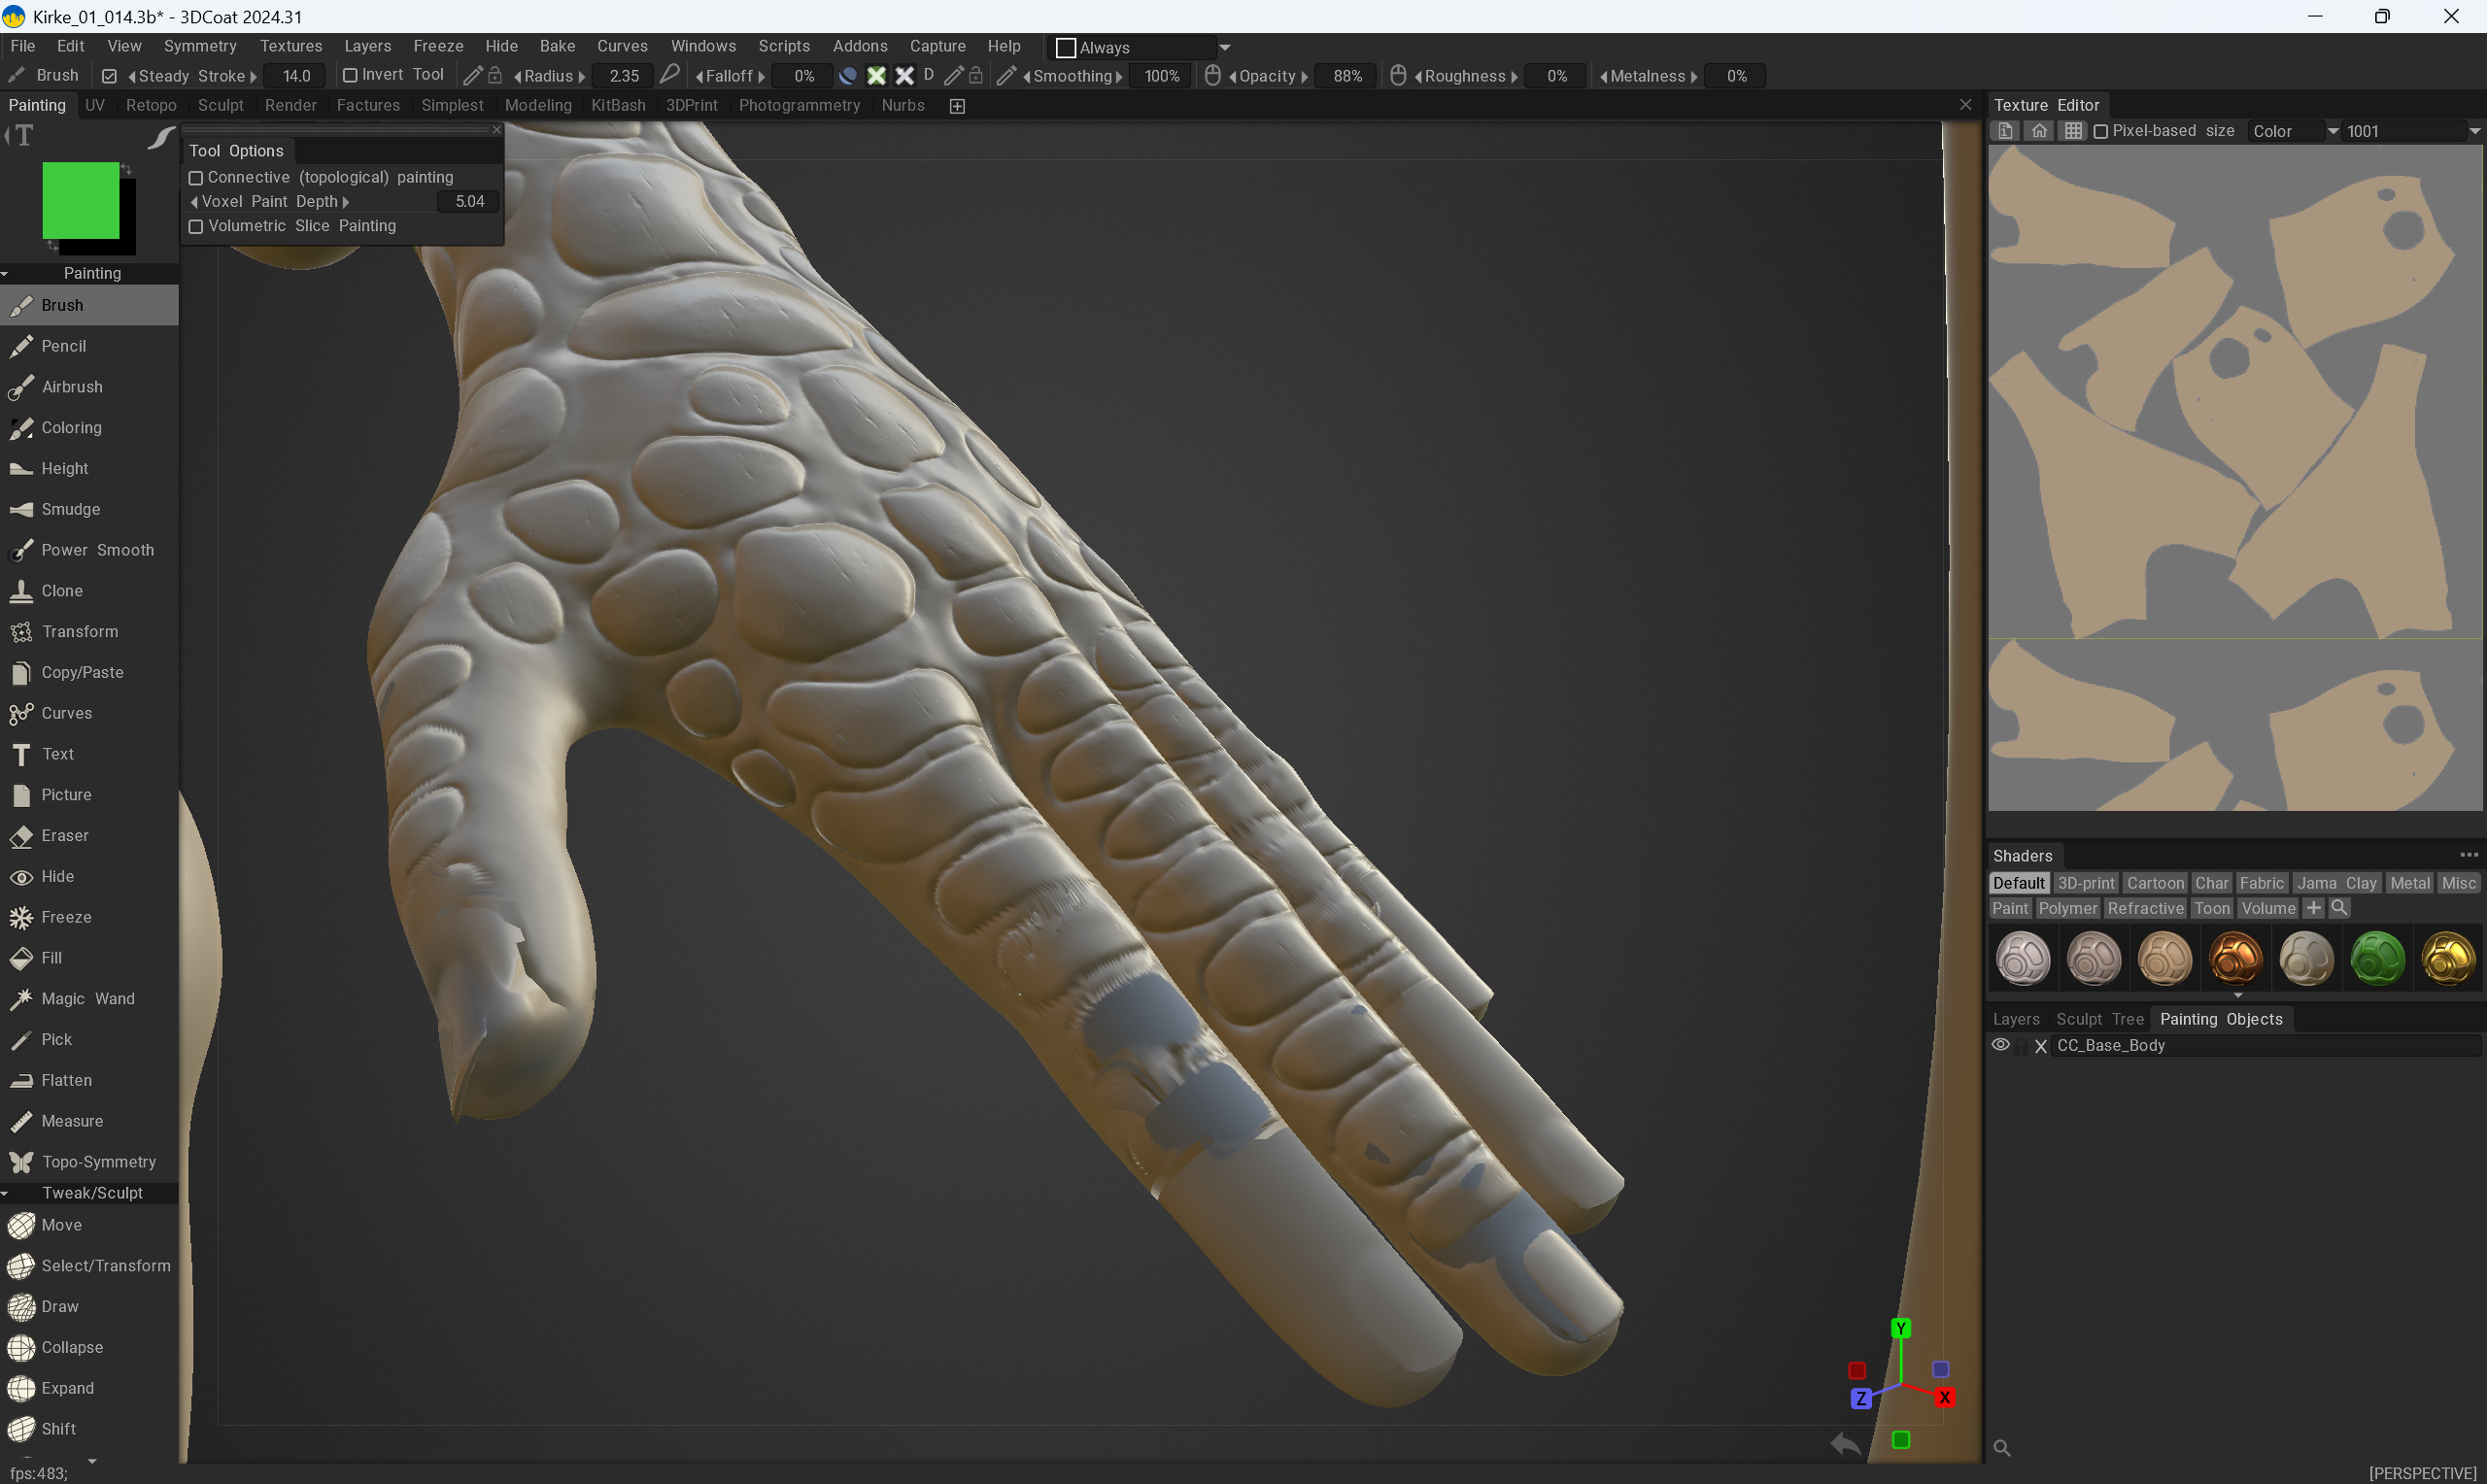Open the Layers panel tab

coord(2015,1019)
